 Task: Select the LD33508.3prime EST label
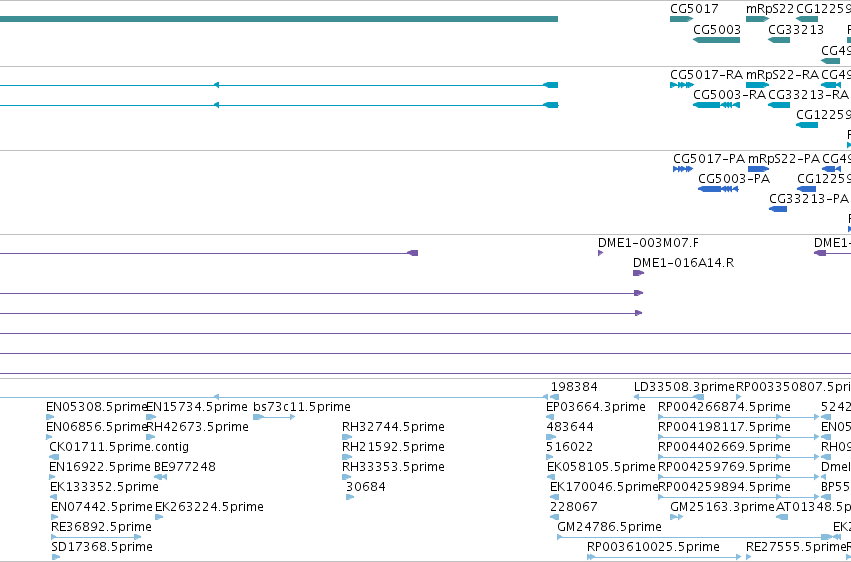(684, 387)
